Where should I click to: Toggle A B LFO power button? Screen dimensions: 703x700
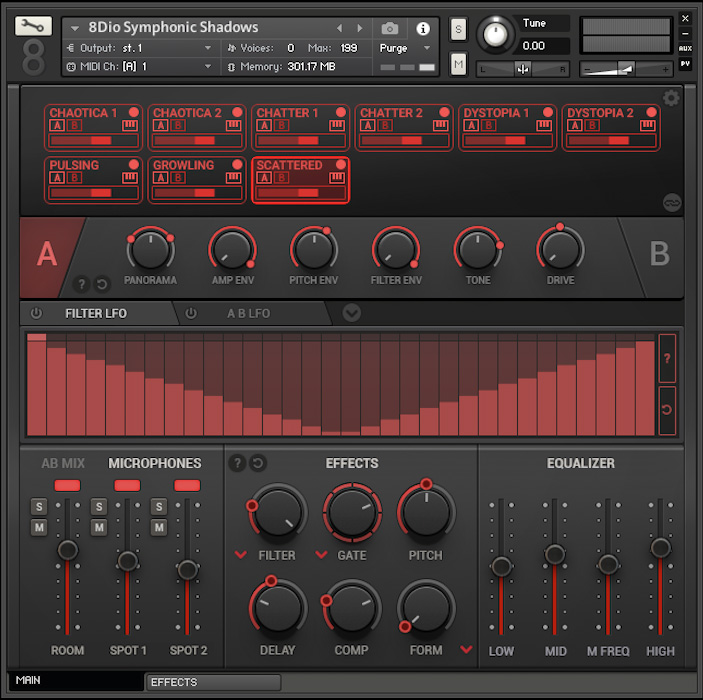[191, 313]
